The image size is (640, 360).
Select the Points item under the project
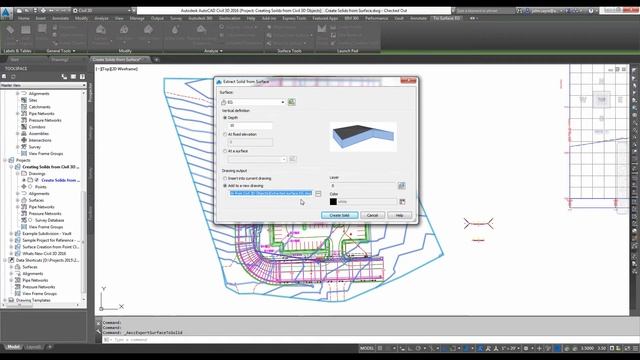tap(40, 187)
